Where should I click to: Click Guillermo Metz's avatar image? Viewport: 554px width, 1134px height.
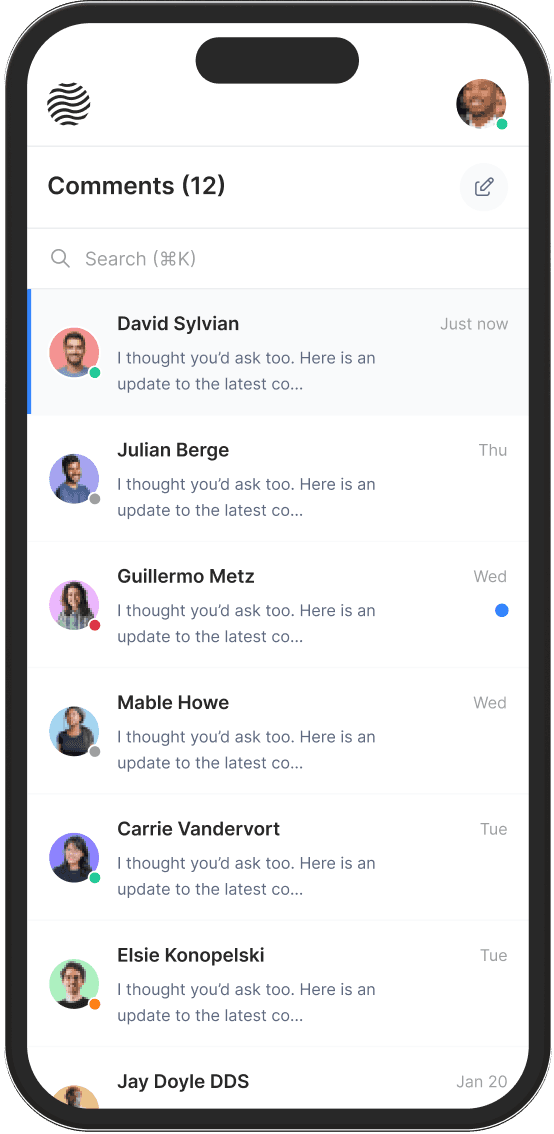[x=74, y=605]
